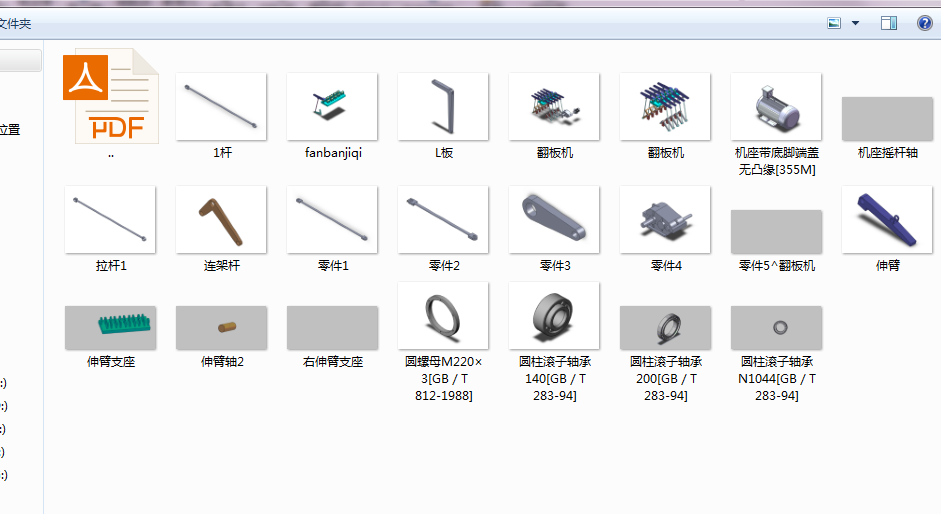Select the 零件1 rod thumbnail
Image resolution: width=941 pixels, height=514 pixels.
coord(332,220)
